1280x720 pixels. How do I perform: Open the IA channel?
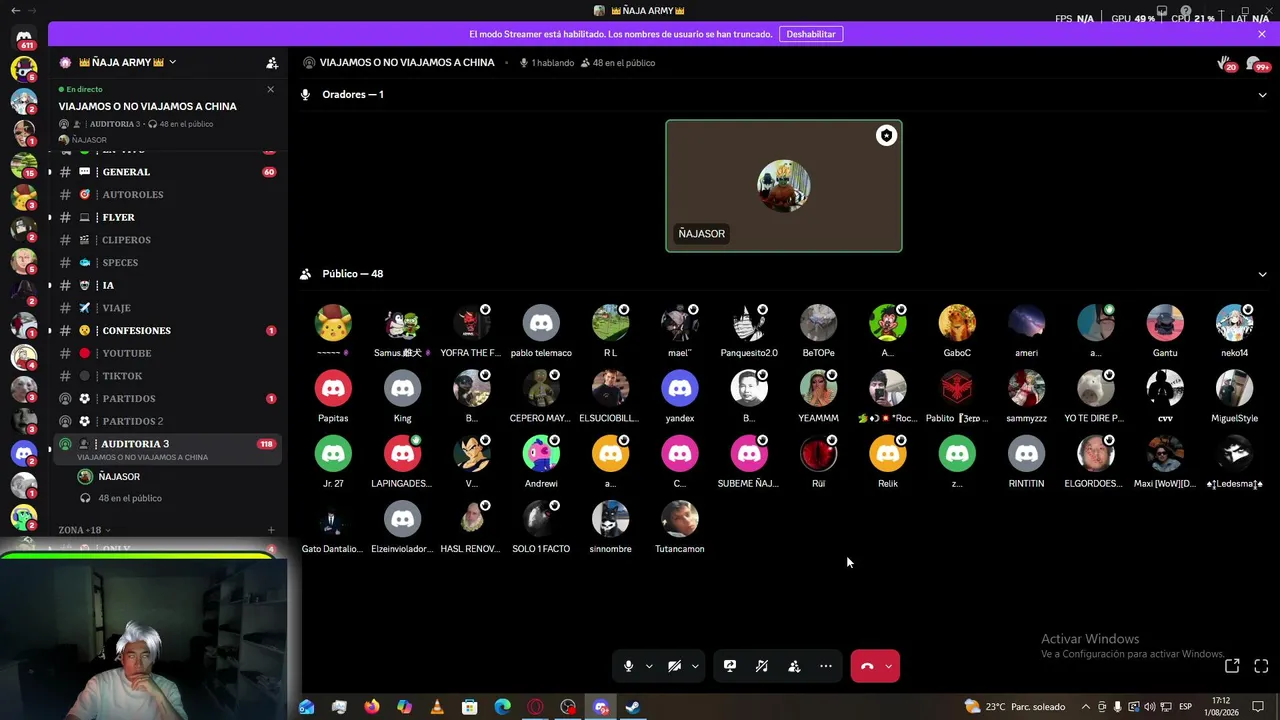[166, 285]
